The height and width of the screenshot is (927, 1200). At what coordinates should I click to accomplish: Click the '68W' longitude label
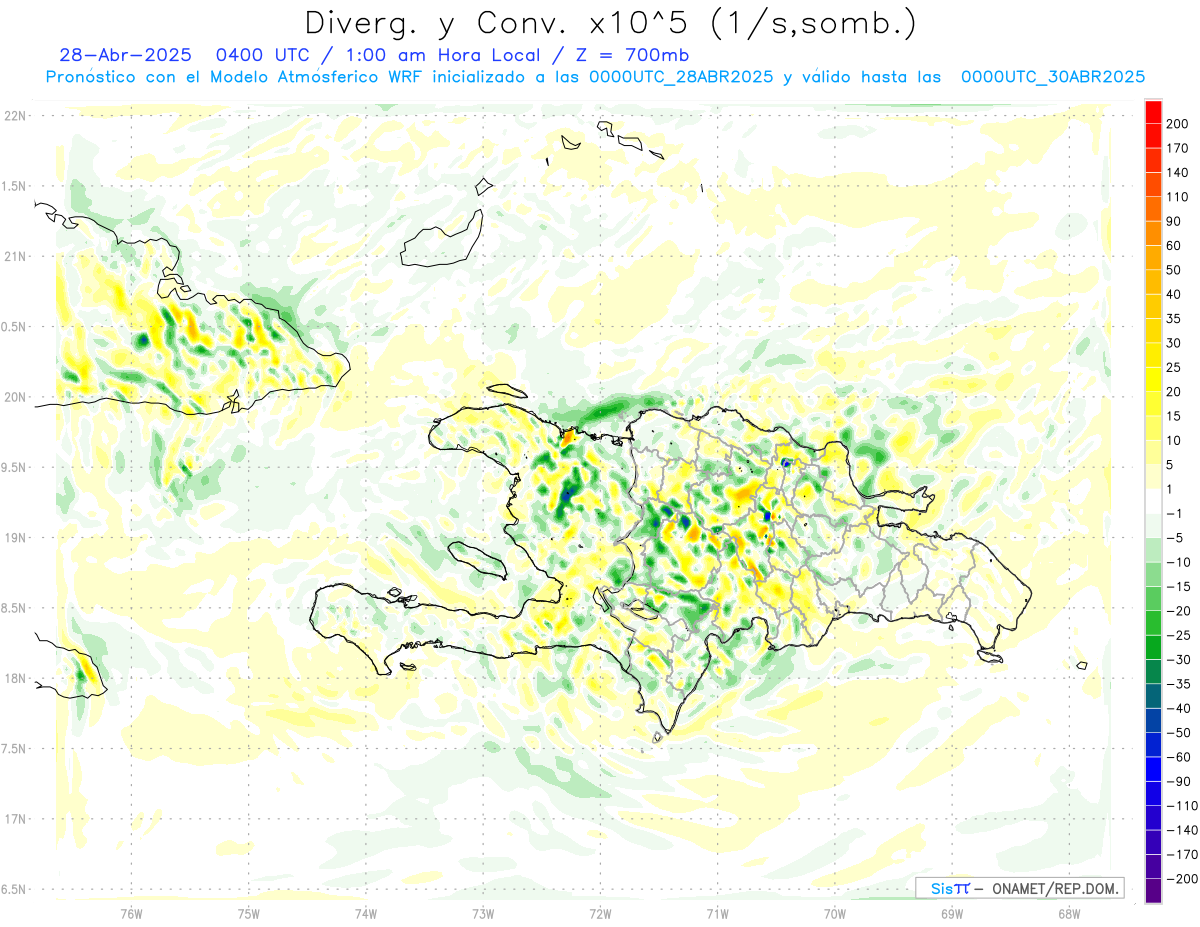pyautogui.click(x=1069, y=914)
